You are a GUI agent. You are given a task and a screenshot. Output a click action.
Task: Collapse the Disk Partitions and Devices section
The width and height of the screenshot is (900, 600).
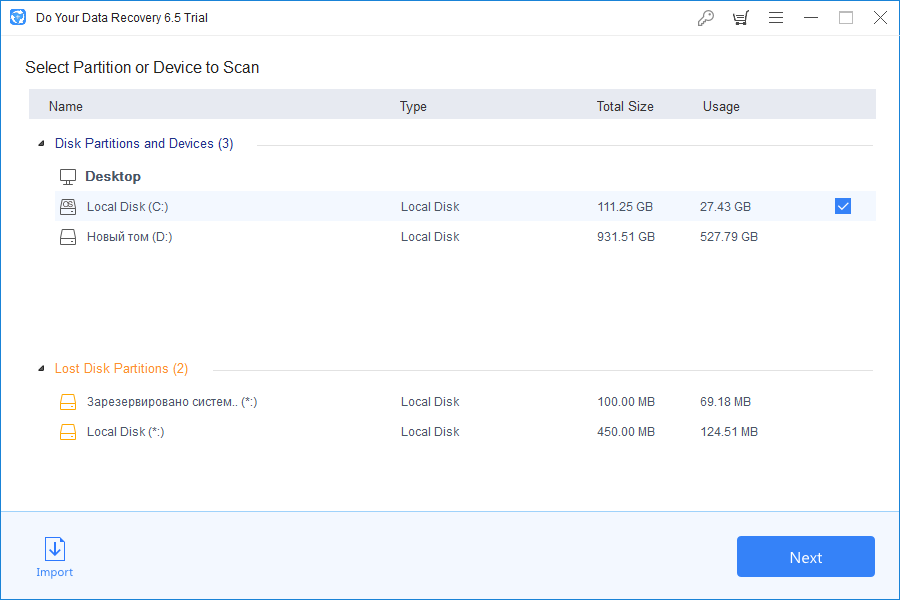coord(40,143)
